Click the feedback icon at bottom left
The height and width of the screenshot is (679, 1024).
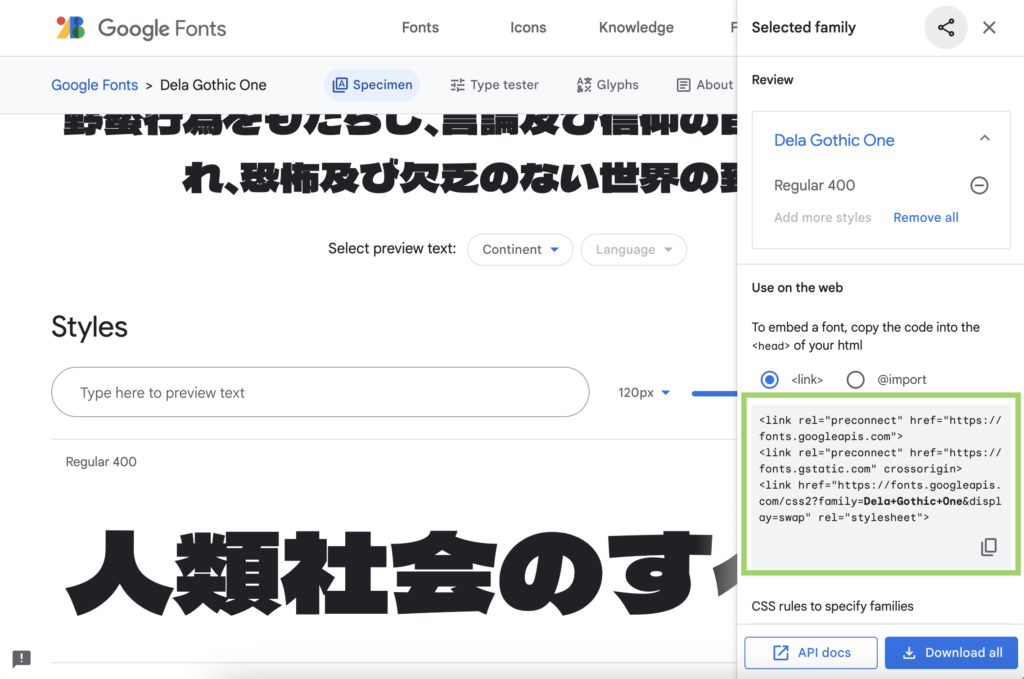tap(22, 658)
